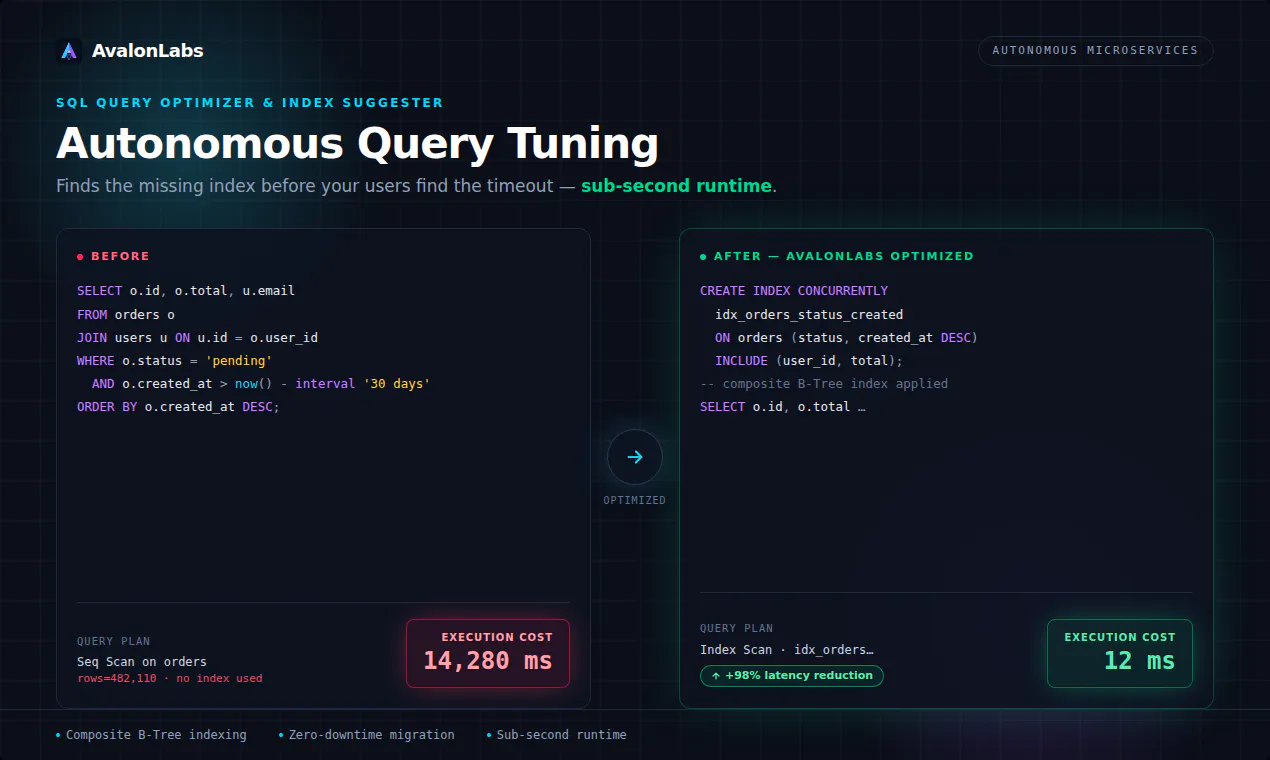The height and width of the screenshot is (760, 1270).
Task: Click the "SELECT o.id, o.total, u.email" line
Action: click(186, 291)
